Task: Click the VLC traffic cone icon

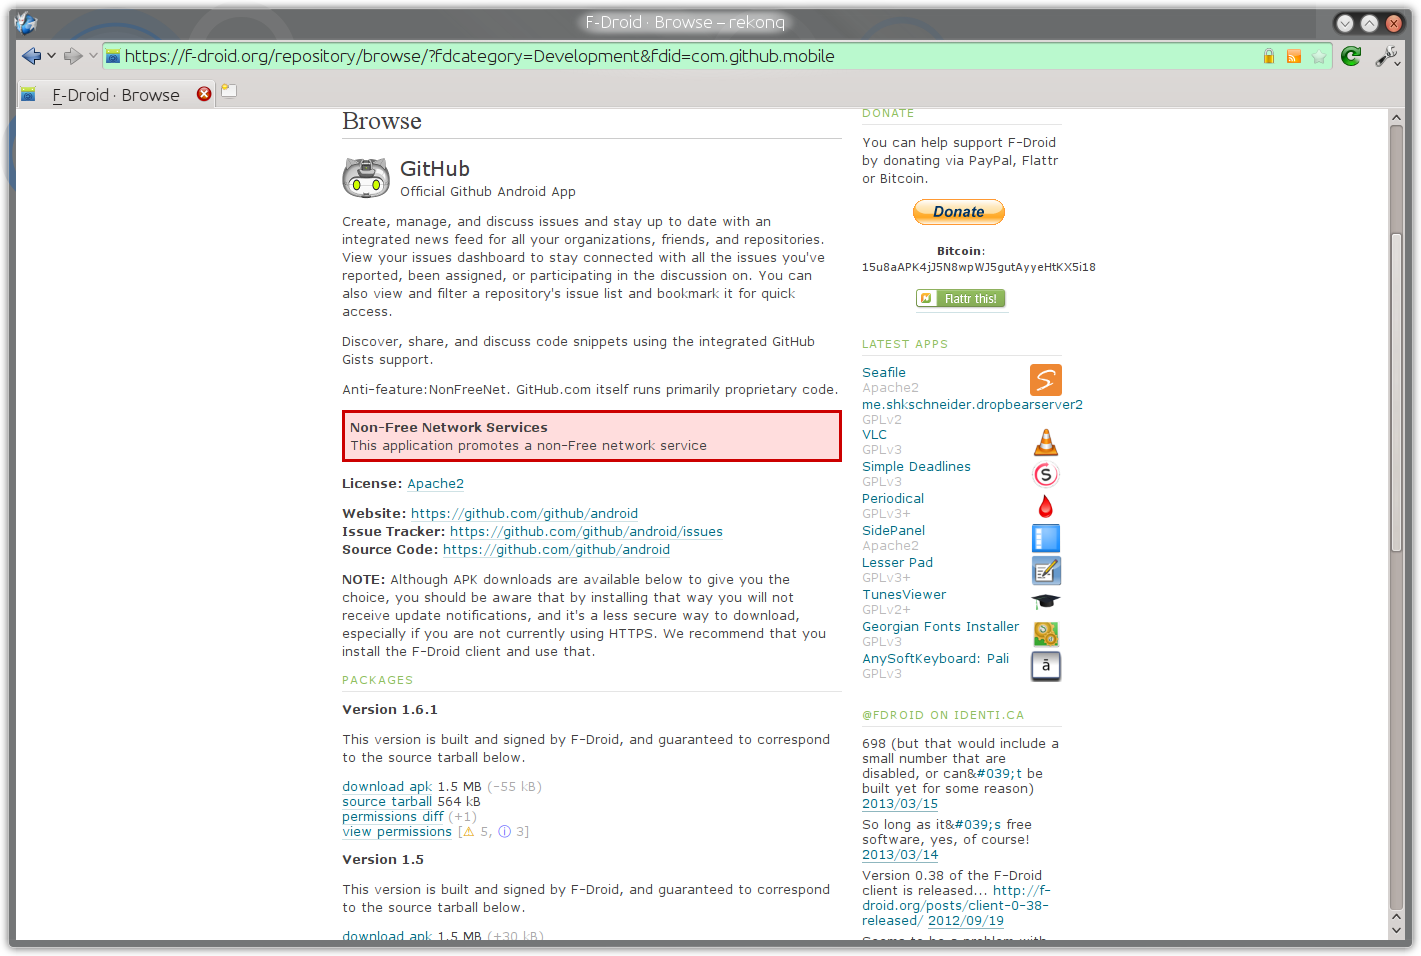Action: [x=1046, y=442]
